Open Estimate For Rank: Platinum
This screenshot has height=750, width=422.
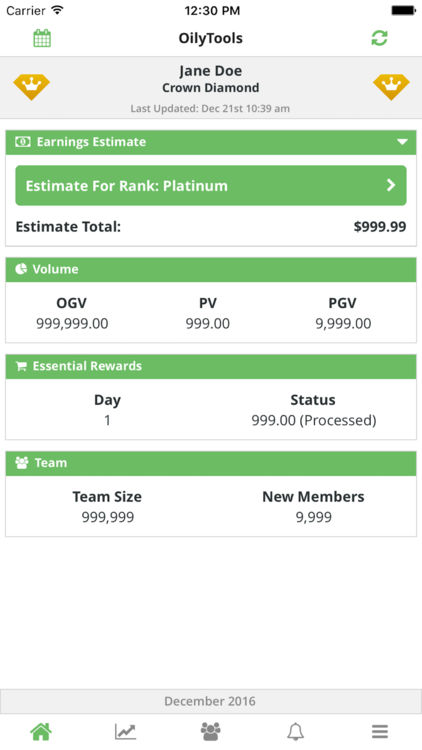pyautogui.click(x=211, y=186)
